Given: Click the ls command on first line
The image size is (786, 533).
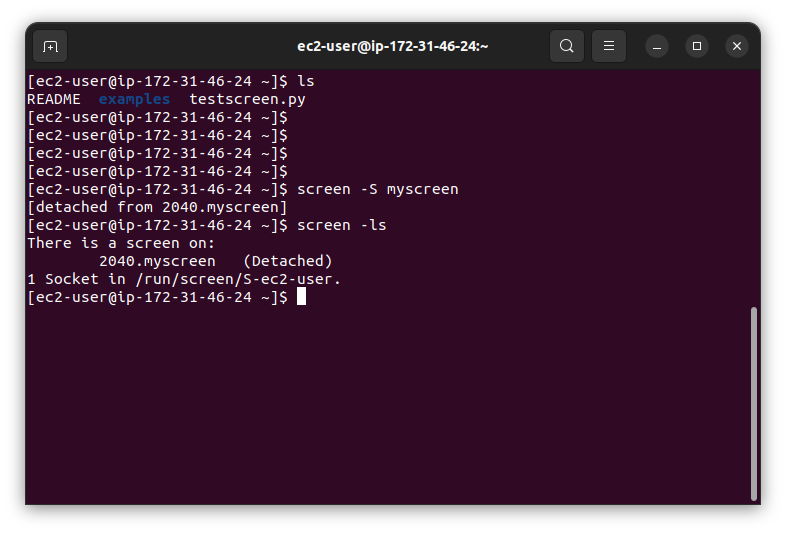Looking at the screenshot, I should click(306, 81).
